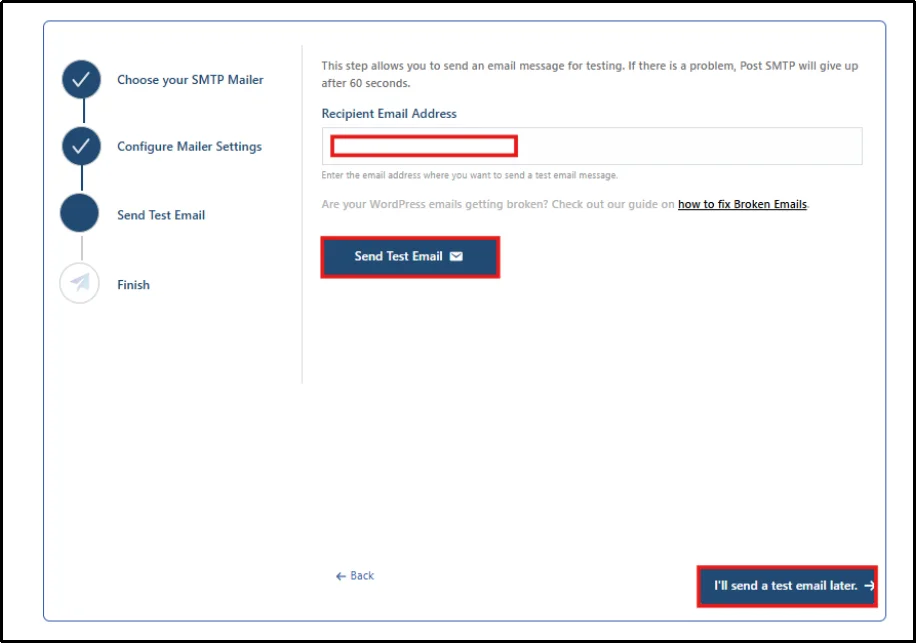The width and height of the screenshot is (917, 644).
Task: Click the Send Test Email step circle
Action: tap(80, 213)
